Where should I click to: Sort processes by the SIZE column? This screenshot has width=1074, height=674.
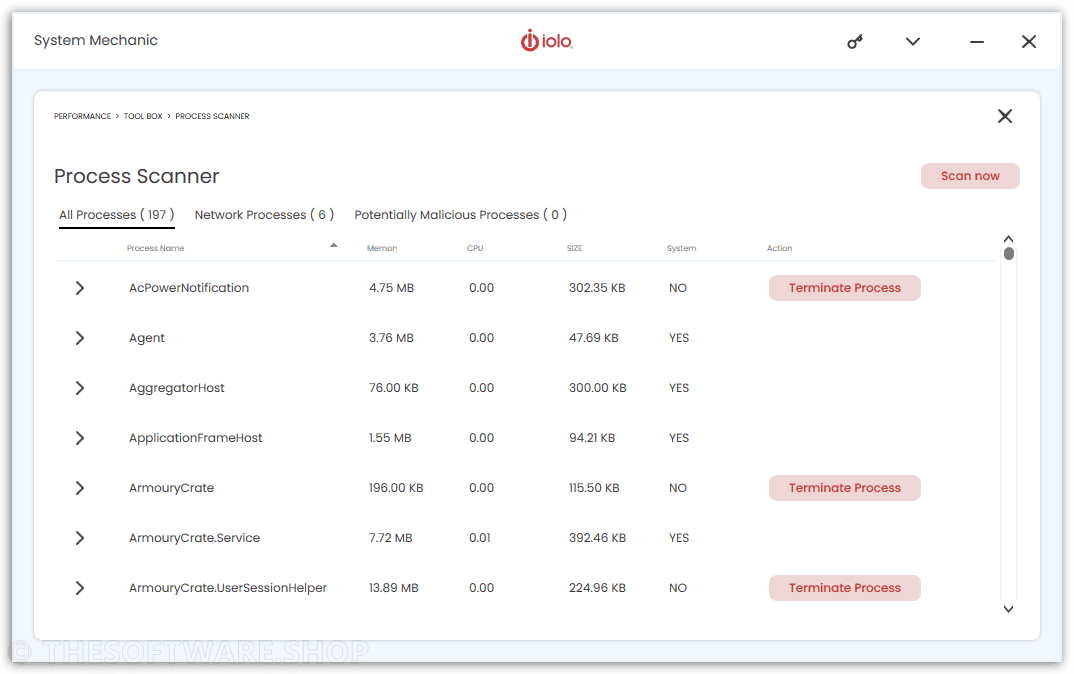tap(575, 248)
